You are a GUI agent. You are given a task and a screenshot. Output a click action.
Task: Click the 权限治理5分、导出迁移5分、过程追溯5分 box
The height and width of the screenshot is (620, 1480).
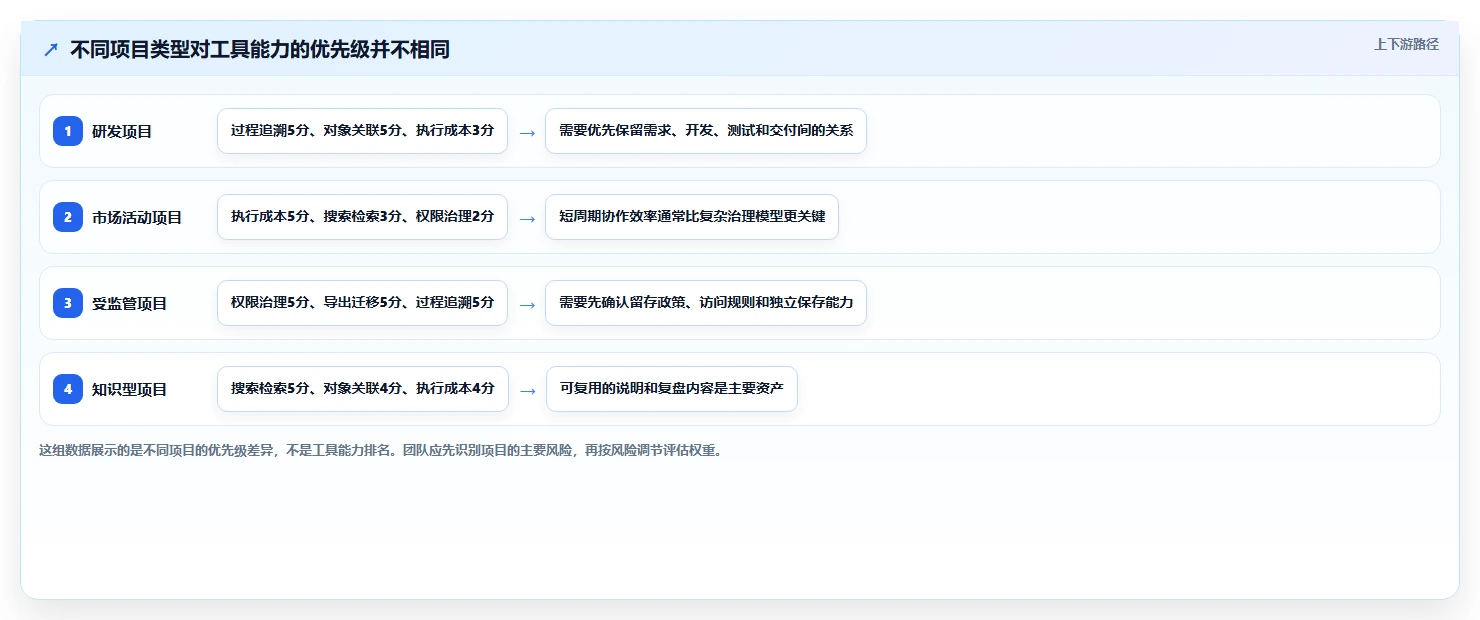click(x=362, y=303)
